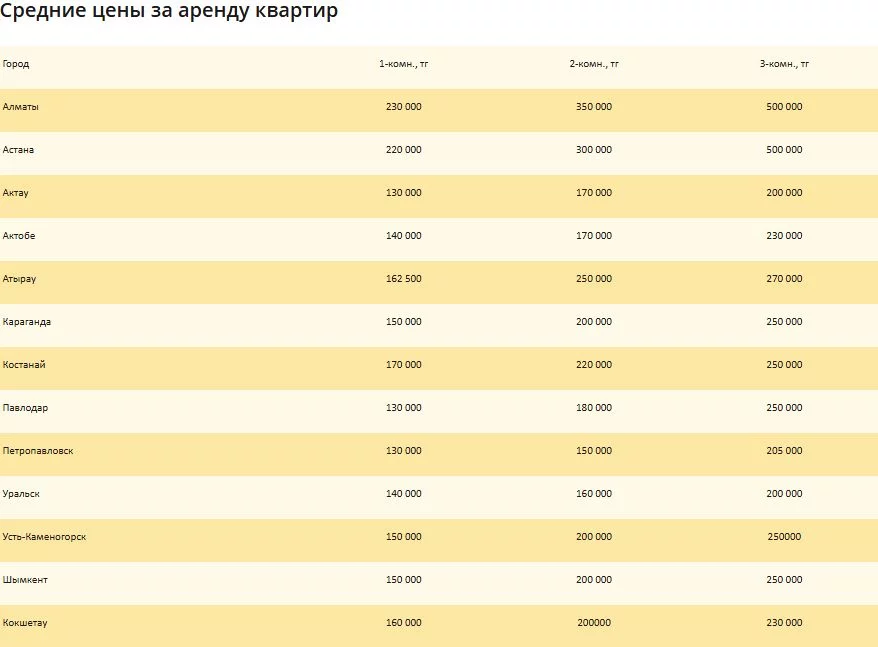Click the "Город" column header

16,64
